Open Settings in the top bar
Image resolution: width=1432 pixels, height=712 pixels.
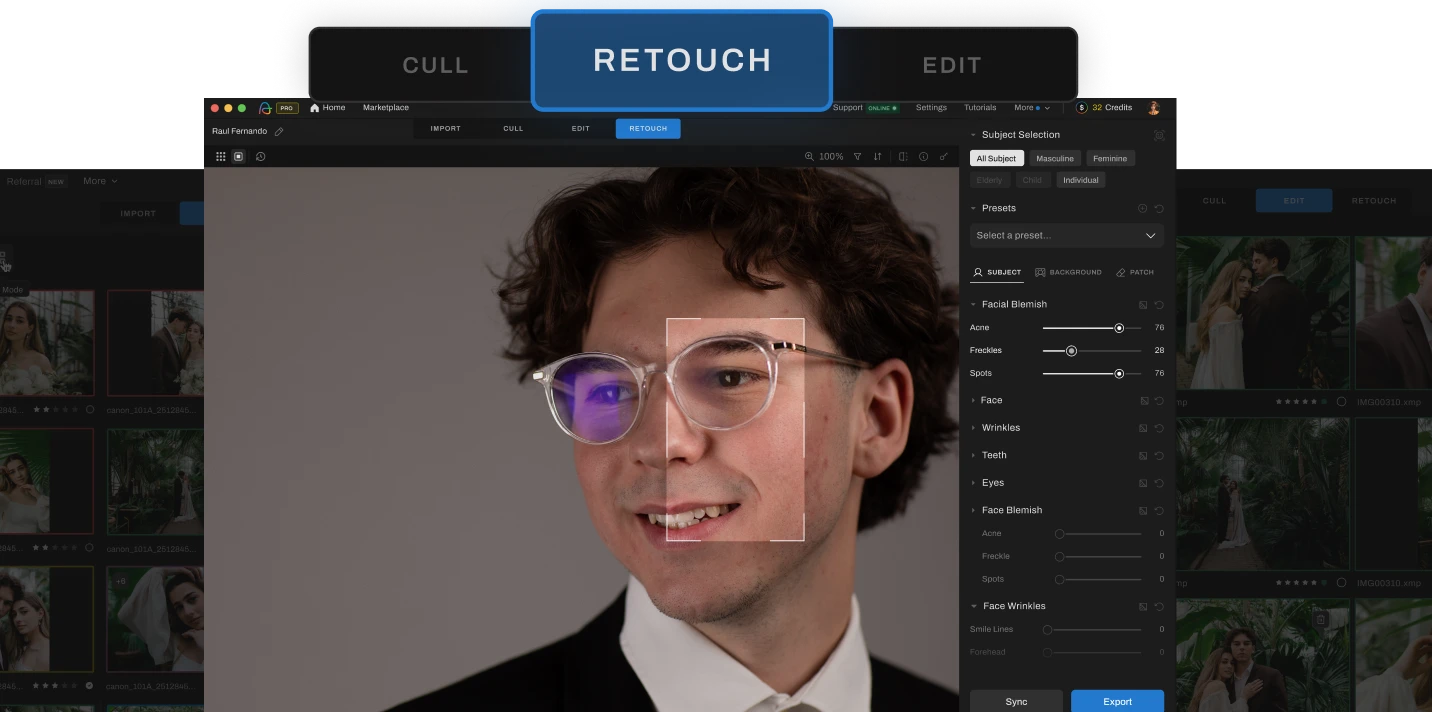(931, 108)
